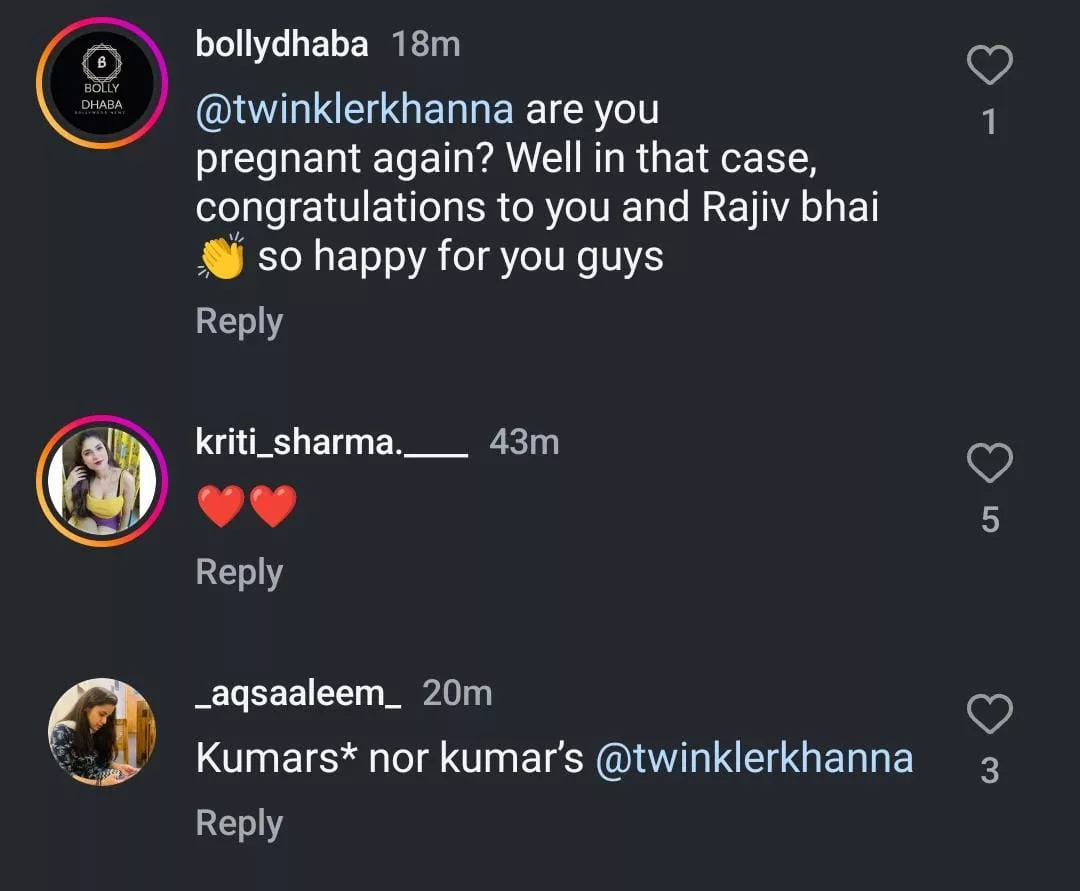Reply to bollydhaba's comment
Image resolution: width=1080 pixels, height=891 pixels.
tap(239, 322)
